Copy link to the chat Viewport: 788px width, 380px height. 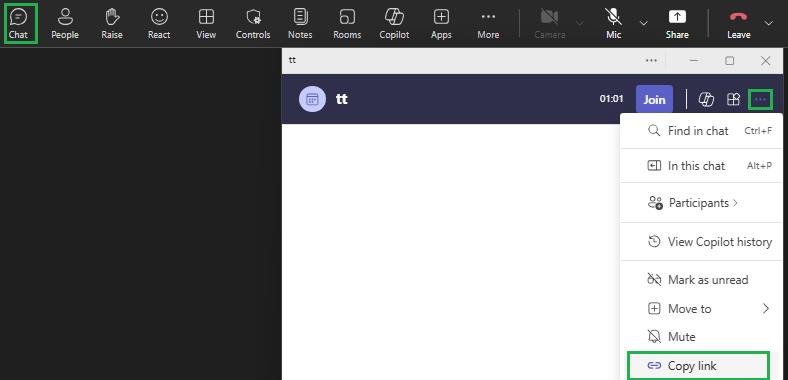click(699, 366)
